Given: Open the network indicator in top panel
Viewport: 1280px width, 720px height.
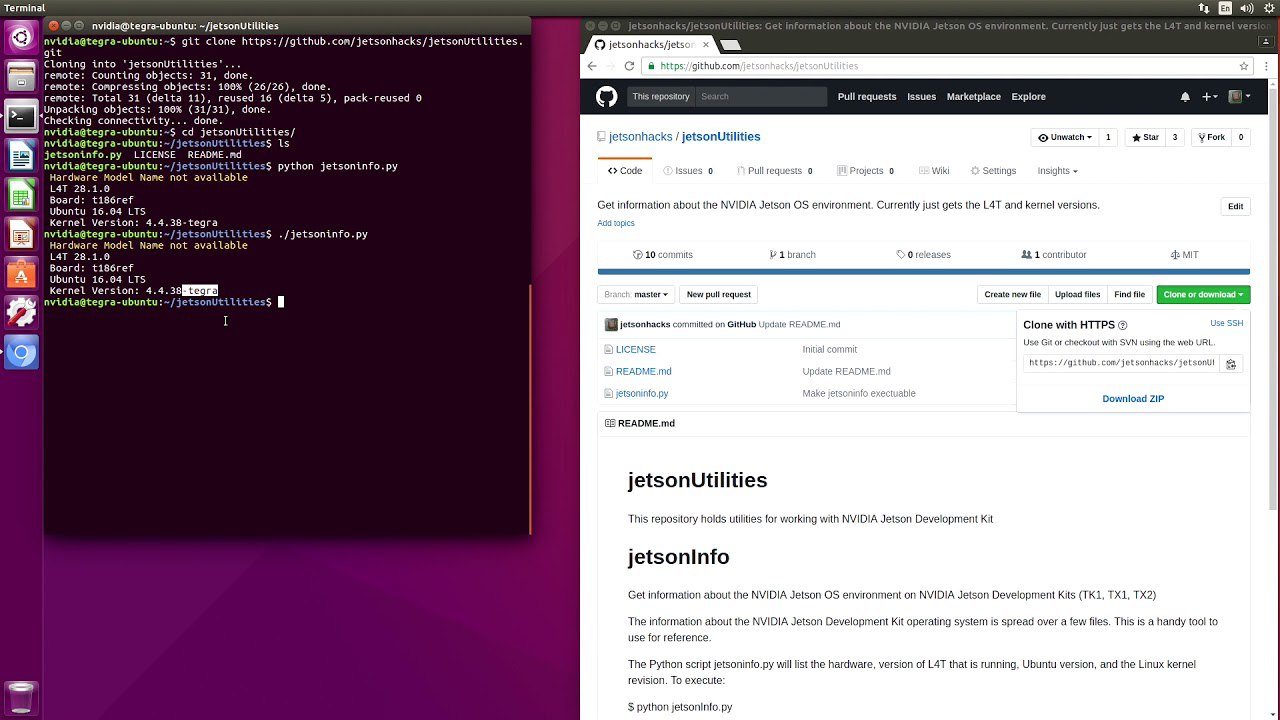Looking at the screenshot, I should 1204,8.
